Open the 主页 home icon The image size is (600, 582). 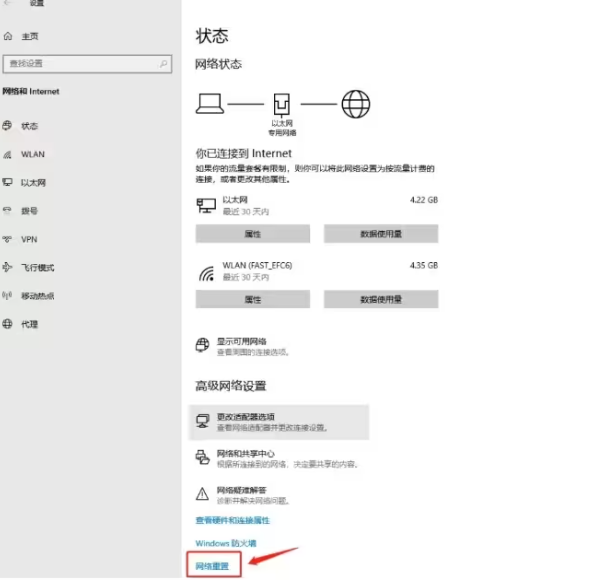pos(8,36)
